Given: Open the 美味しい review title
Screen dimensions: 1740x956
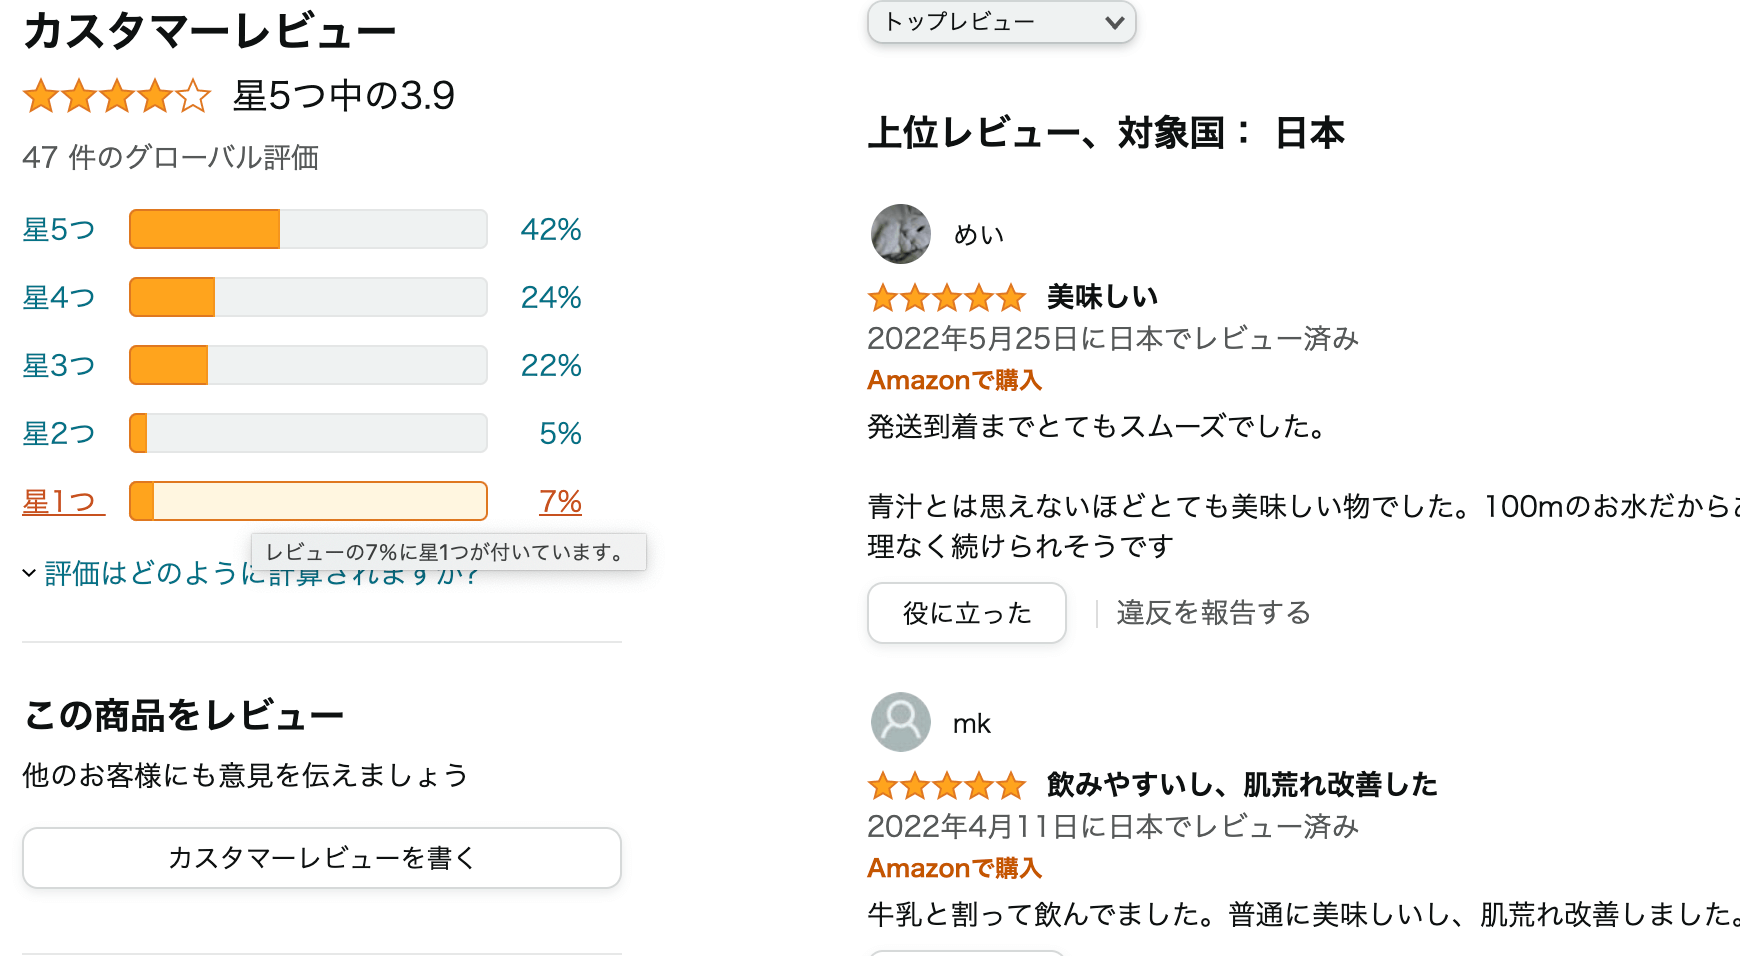Looking at the screenshot, I should [1102, 297].
